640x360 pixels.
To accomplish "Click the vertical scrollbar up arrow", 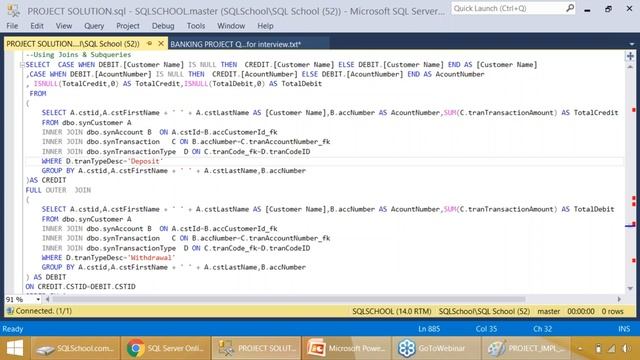I will point(630,67).
